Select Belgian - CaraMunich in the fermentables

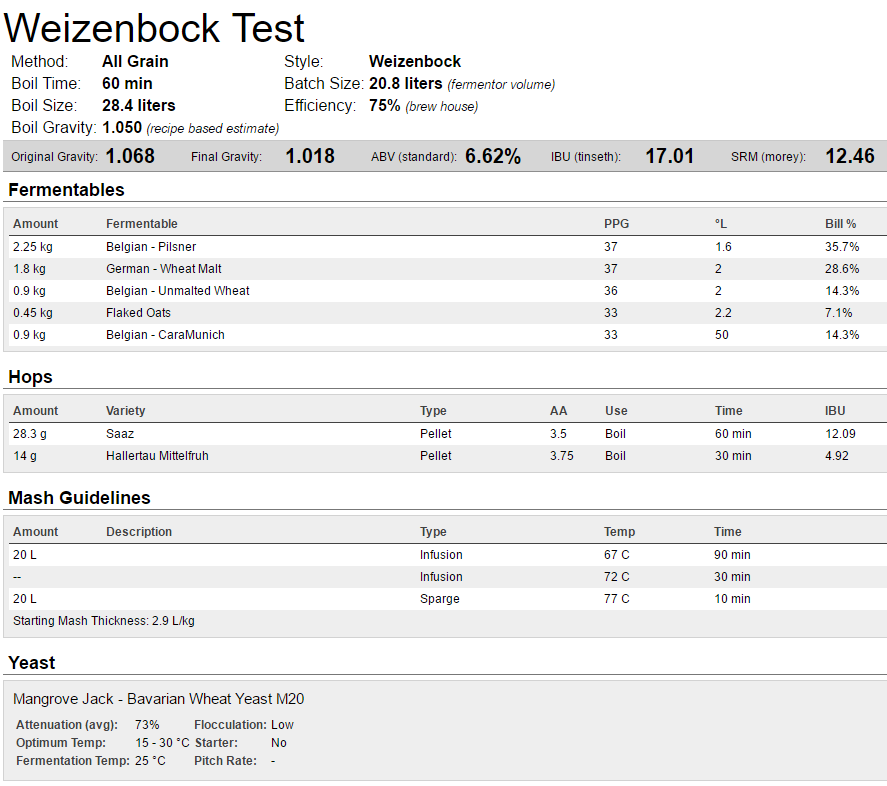(165, 335)
